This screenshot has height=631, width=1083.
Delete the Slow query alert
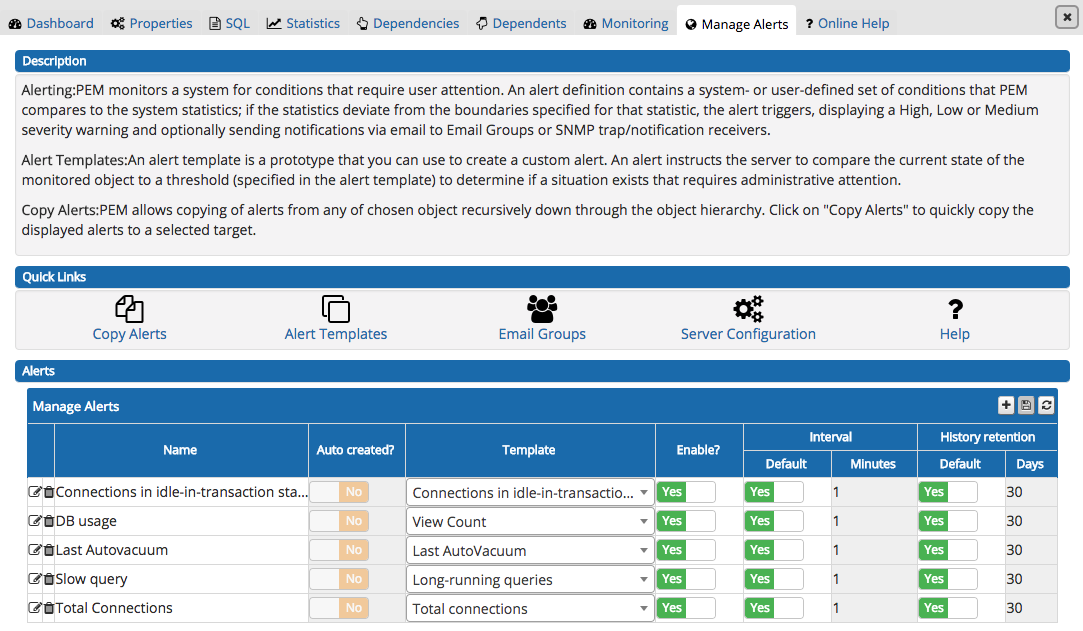48,579
